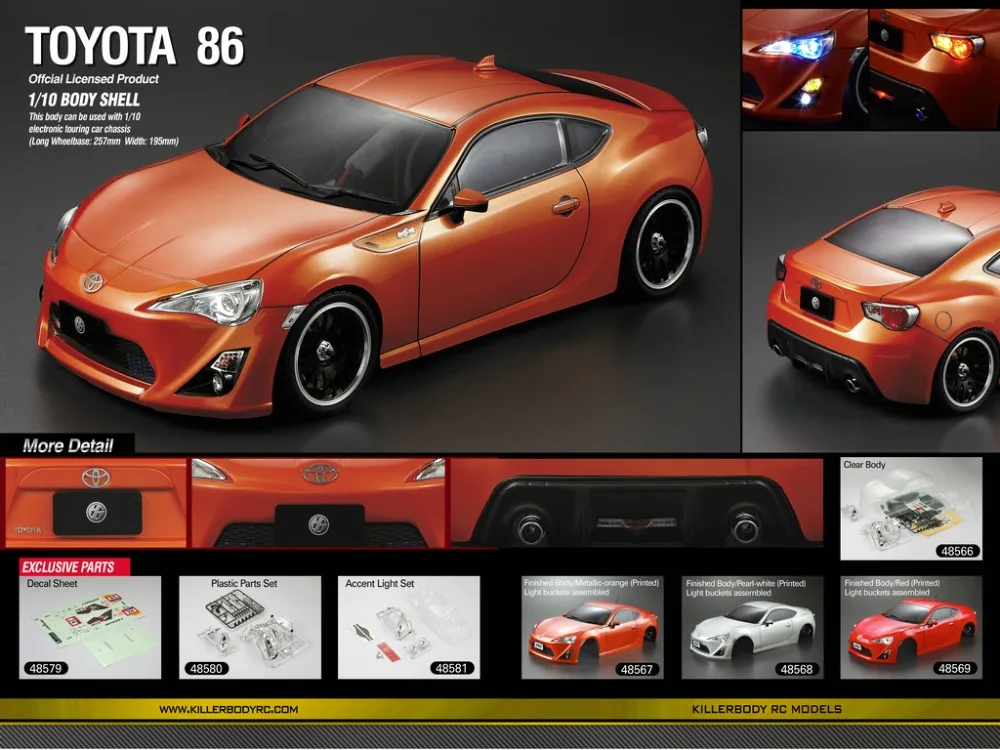1000x750 pixels.
Task: Click the 86 badge on front license plate
Action: click(79, 325)
